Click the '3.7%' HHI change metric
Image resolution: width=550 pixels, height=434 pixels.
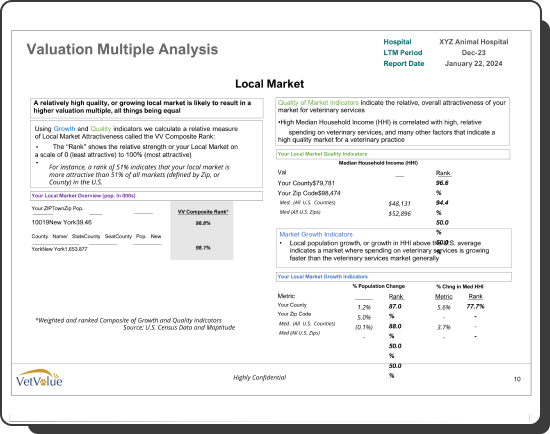click(x=444, y=327)
